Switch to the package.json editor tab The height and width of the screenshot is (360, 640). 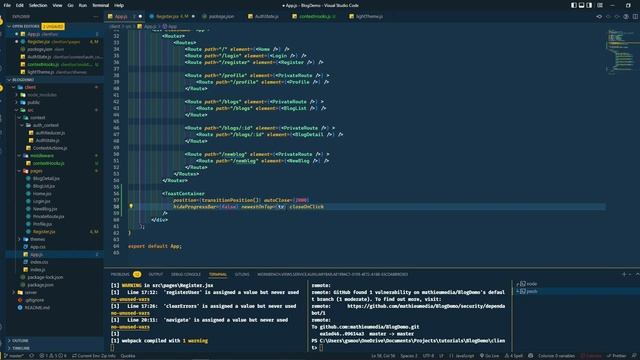[221, 16]
